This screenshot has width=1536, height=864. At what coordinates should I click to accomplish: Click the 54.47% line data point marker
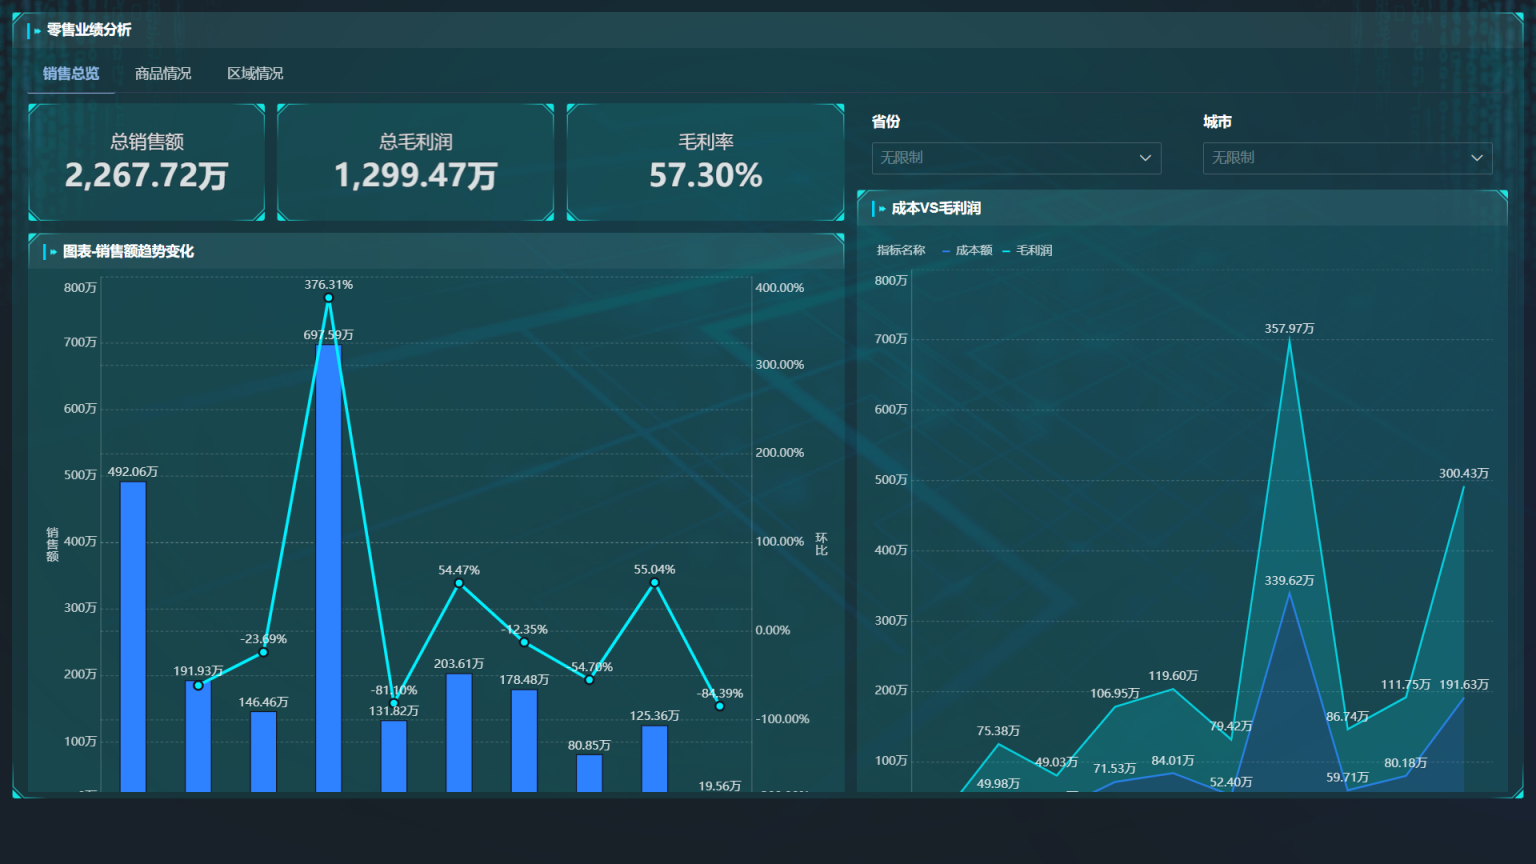pos(459,583)
